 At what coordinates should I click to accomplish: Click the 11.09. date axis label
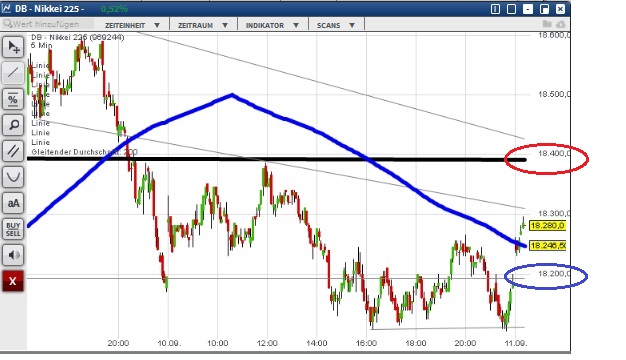click(x=515, y=343)
